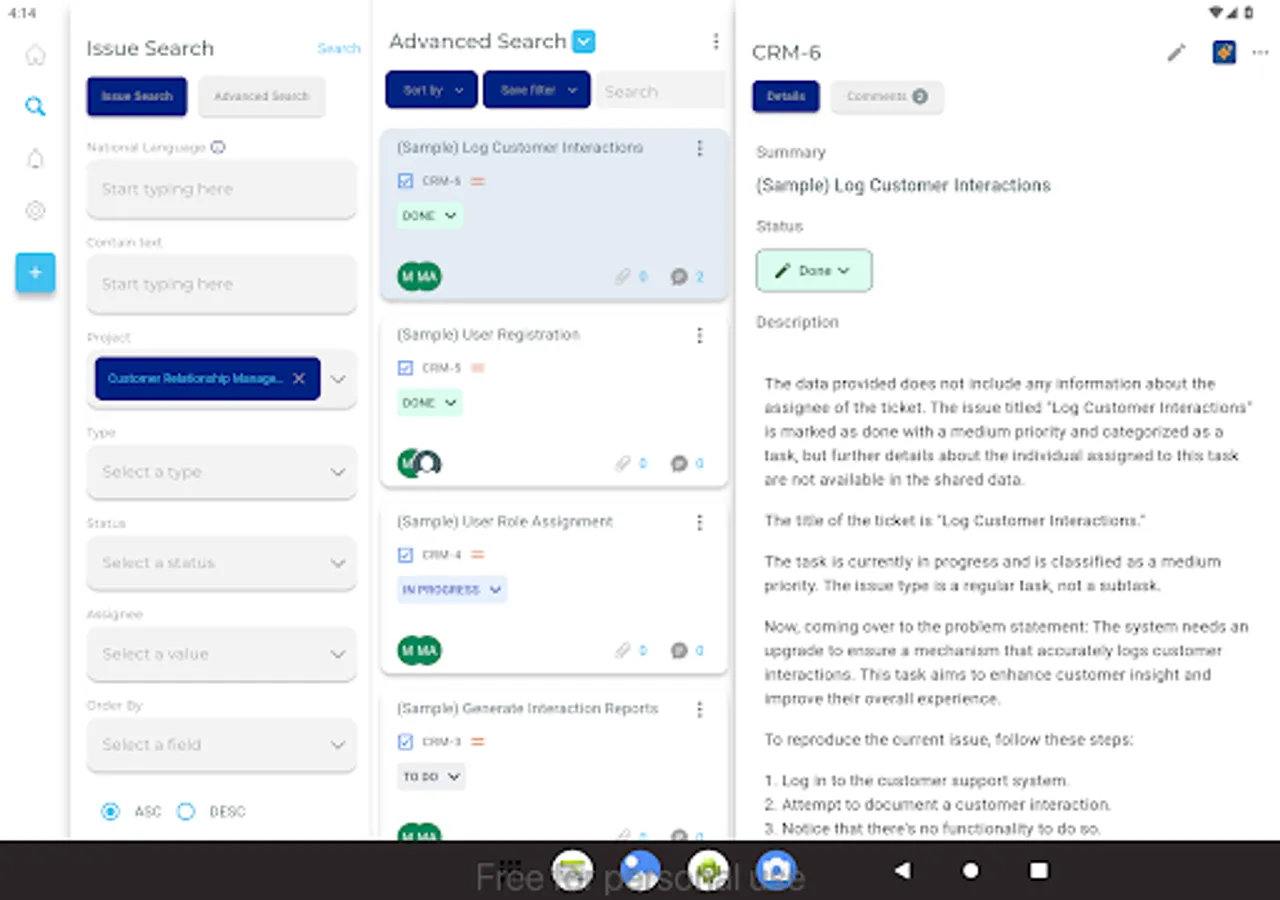Click the Search link in Issue Search header
Screen dimensions: 1280x900
[339, 47]
